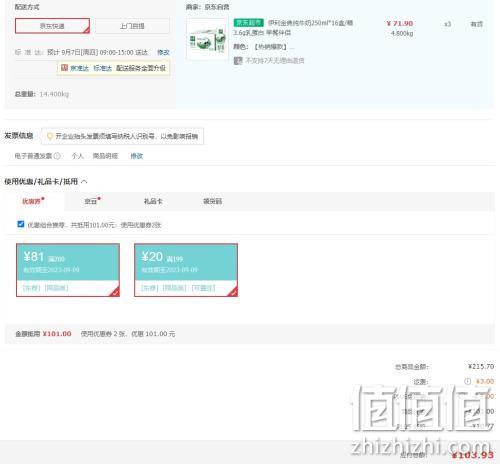Select 京东快递 delivery method
The width and height of the screenshot is (500, 464).
pos(52,26)
